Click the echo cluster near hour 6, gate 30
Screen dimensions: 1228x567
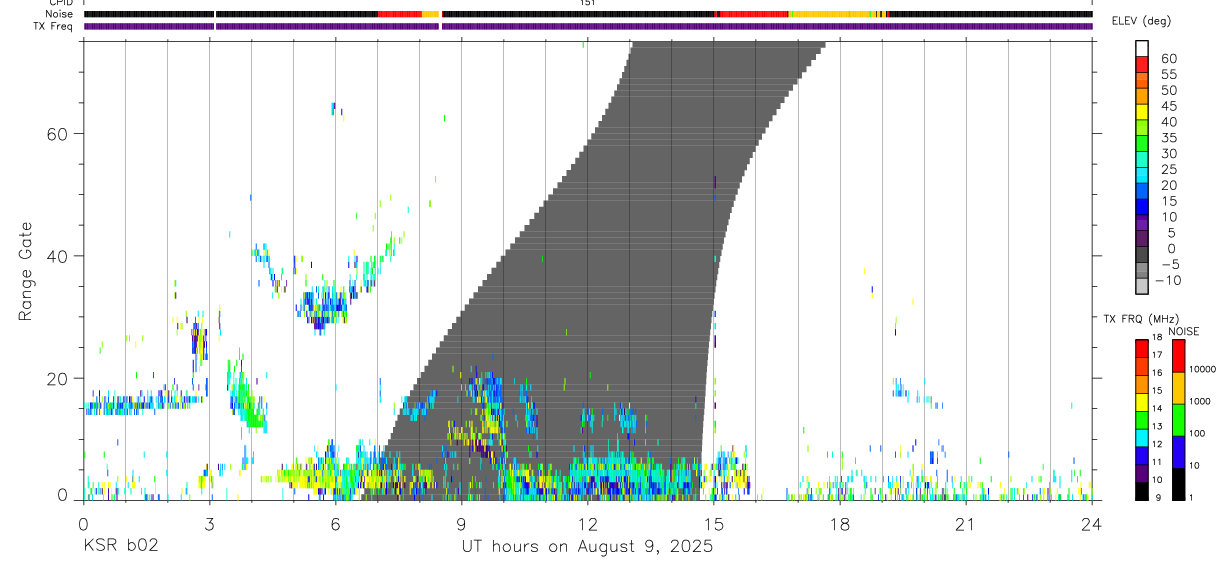[325, 308]
